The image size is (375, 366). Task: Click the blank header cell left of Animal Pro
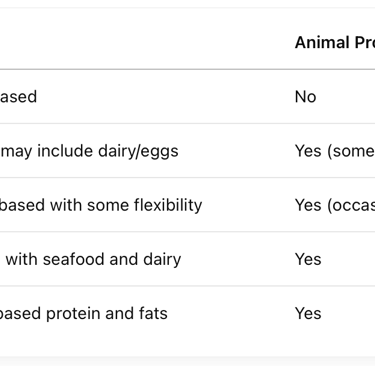[143, 39]
